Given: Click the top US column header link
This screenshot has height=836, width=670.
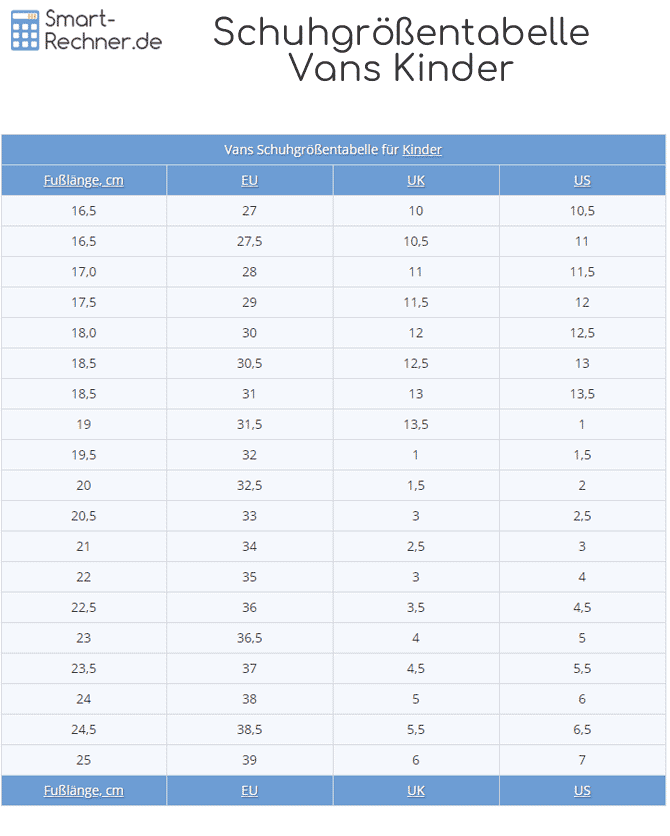Looking at the screenshot, I should (x=582, y=181).
